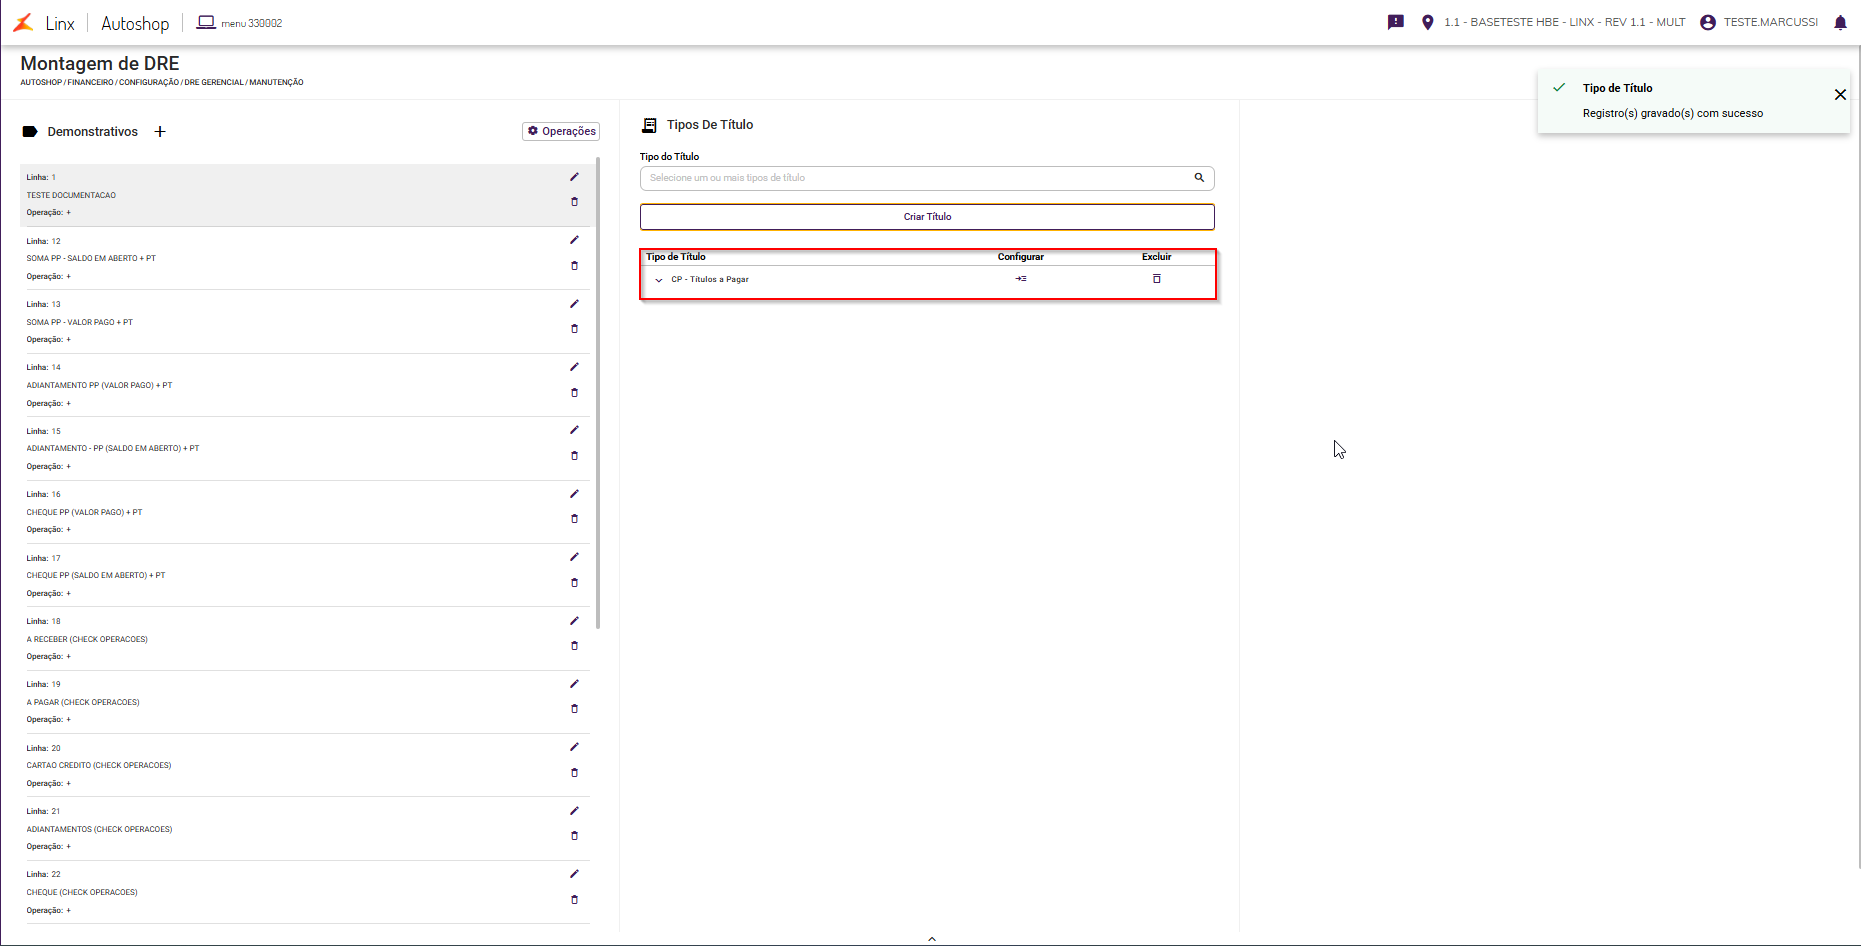Delete line 20 CARTAO CREDITO (CHECK OPERACOES)
The width and height of the screenshot is (1861, 946).
pos(574,773)
